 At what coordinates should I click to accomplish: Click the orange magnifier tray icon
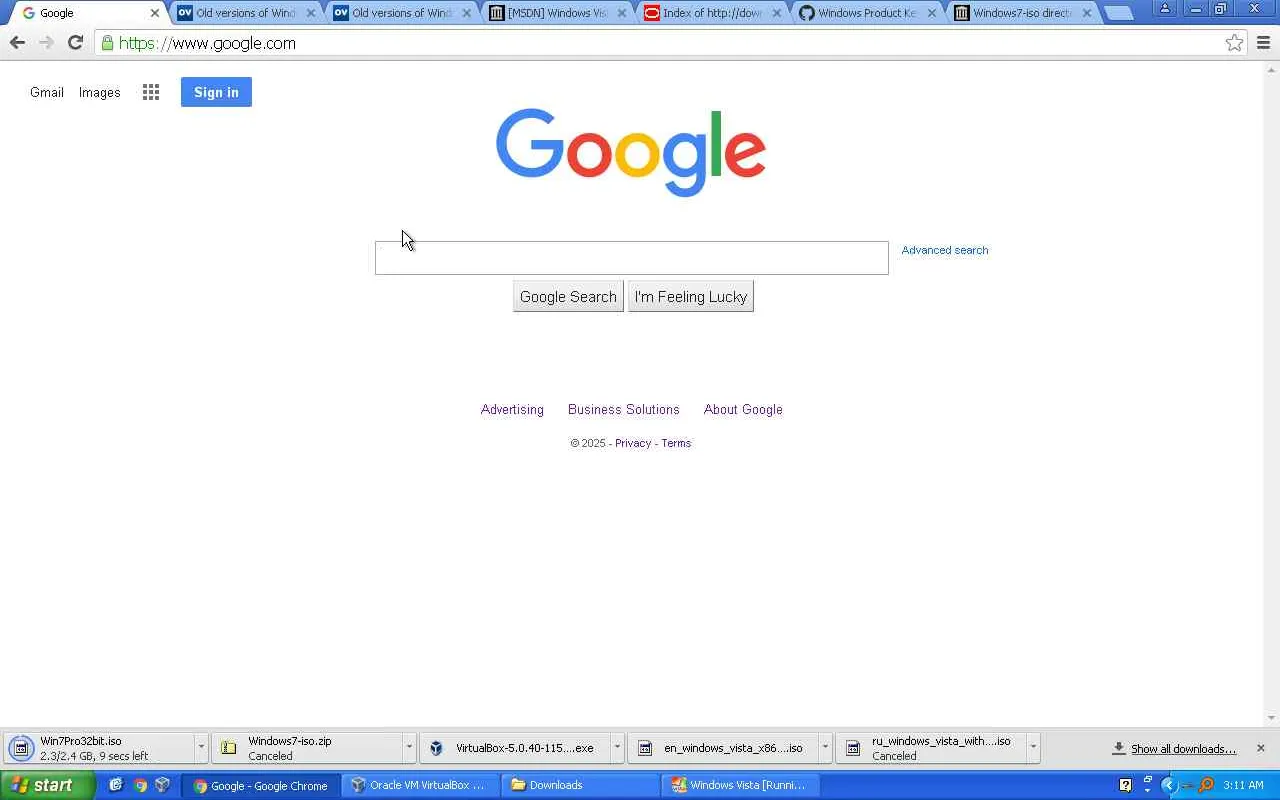[1206, 785]
